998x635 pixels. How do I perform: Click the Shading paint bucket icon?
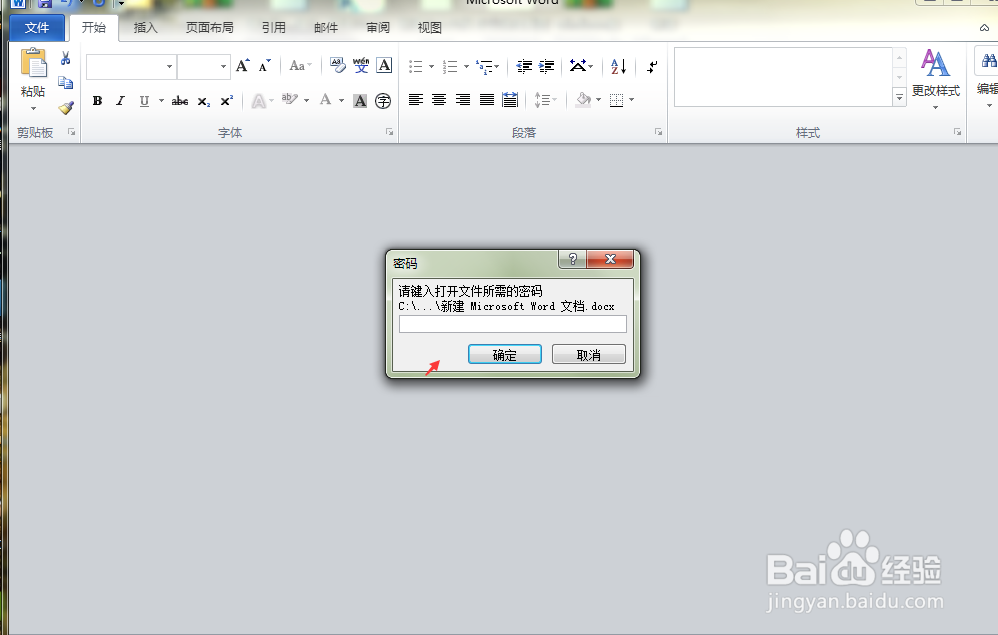583,99
